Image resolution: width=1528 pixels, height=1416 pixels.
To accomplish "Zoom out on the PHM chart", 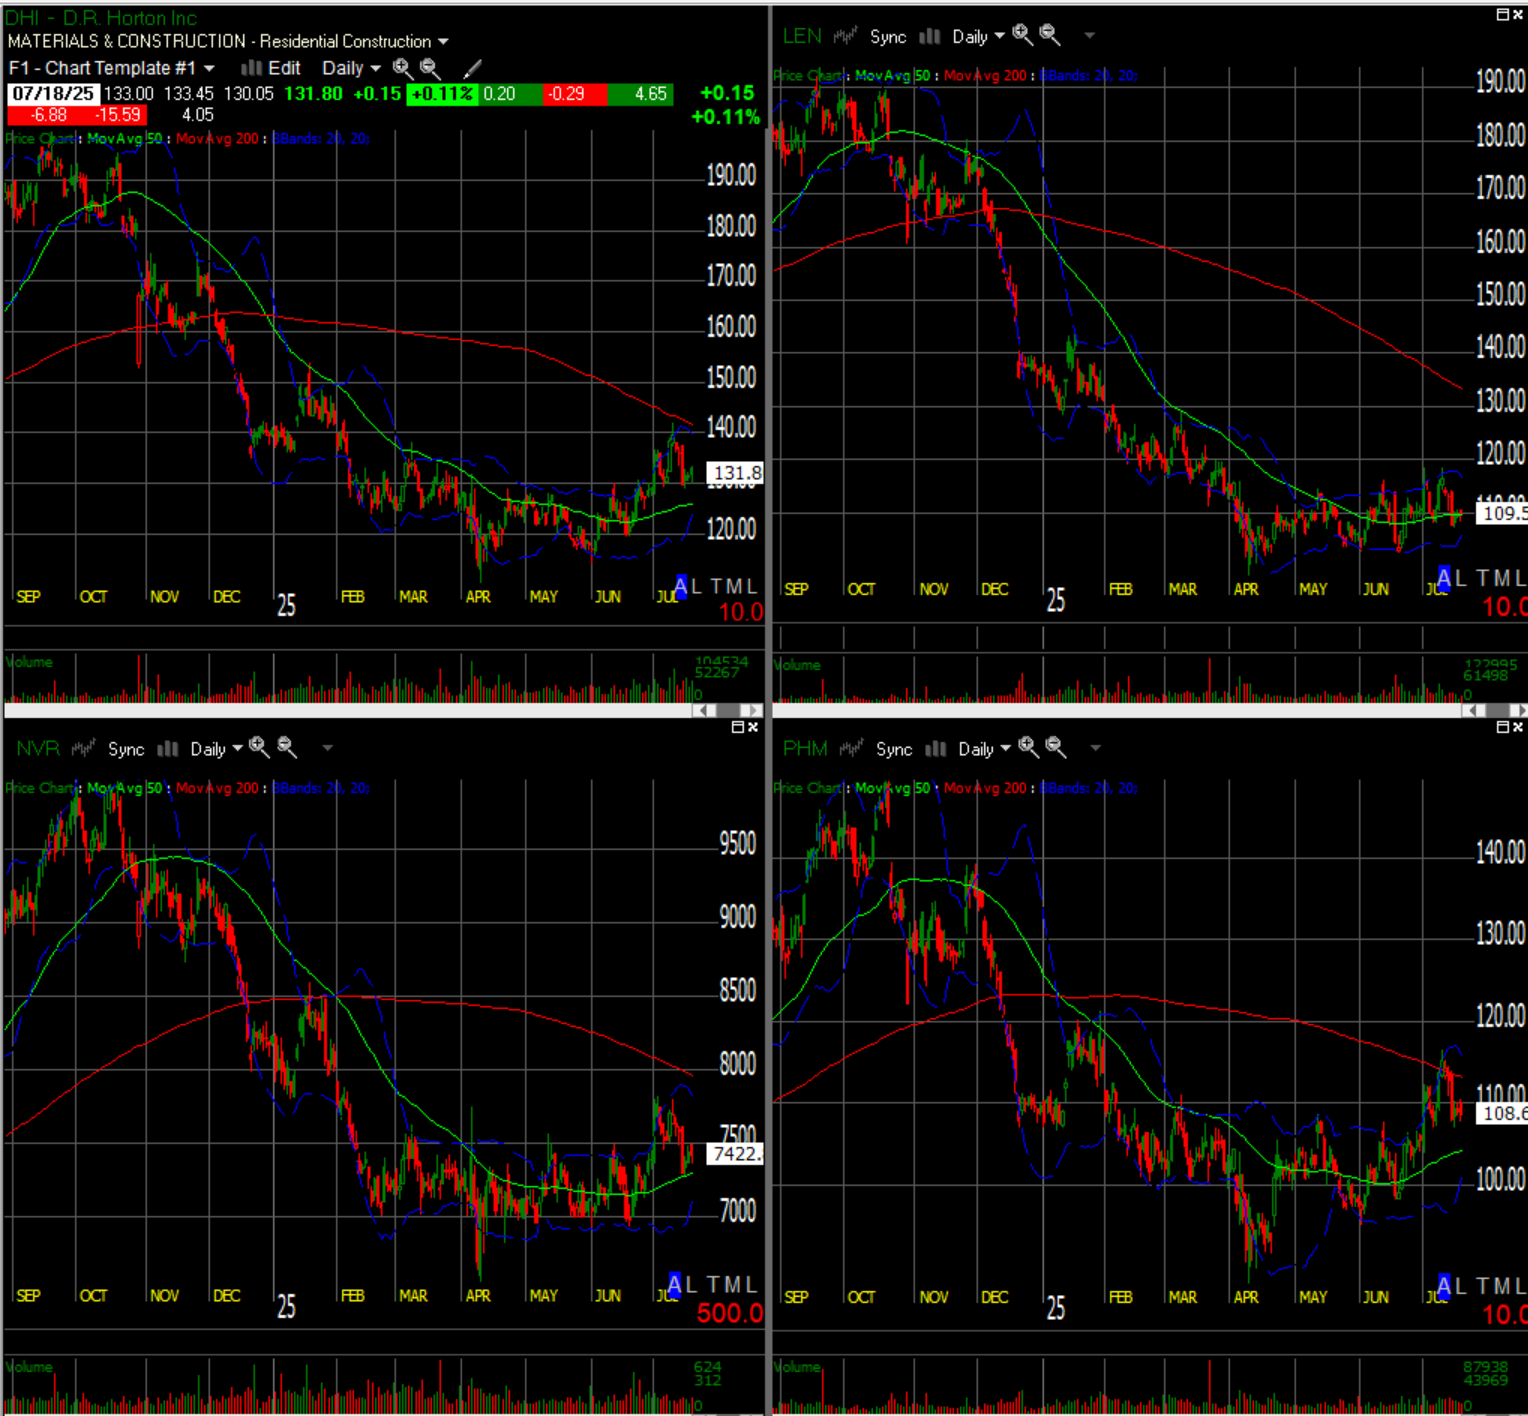I will tap(1055, 747).
